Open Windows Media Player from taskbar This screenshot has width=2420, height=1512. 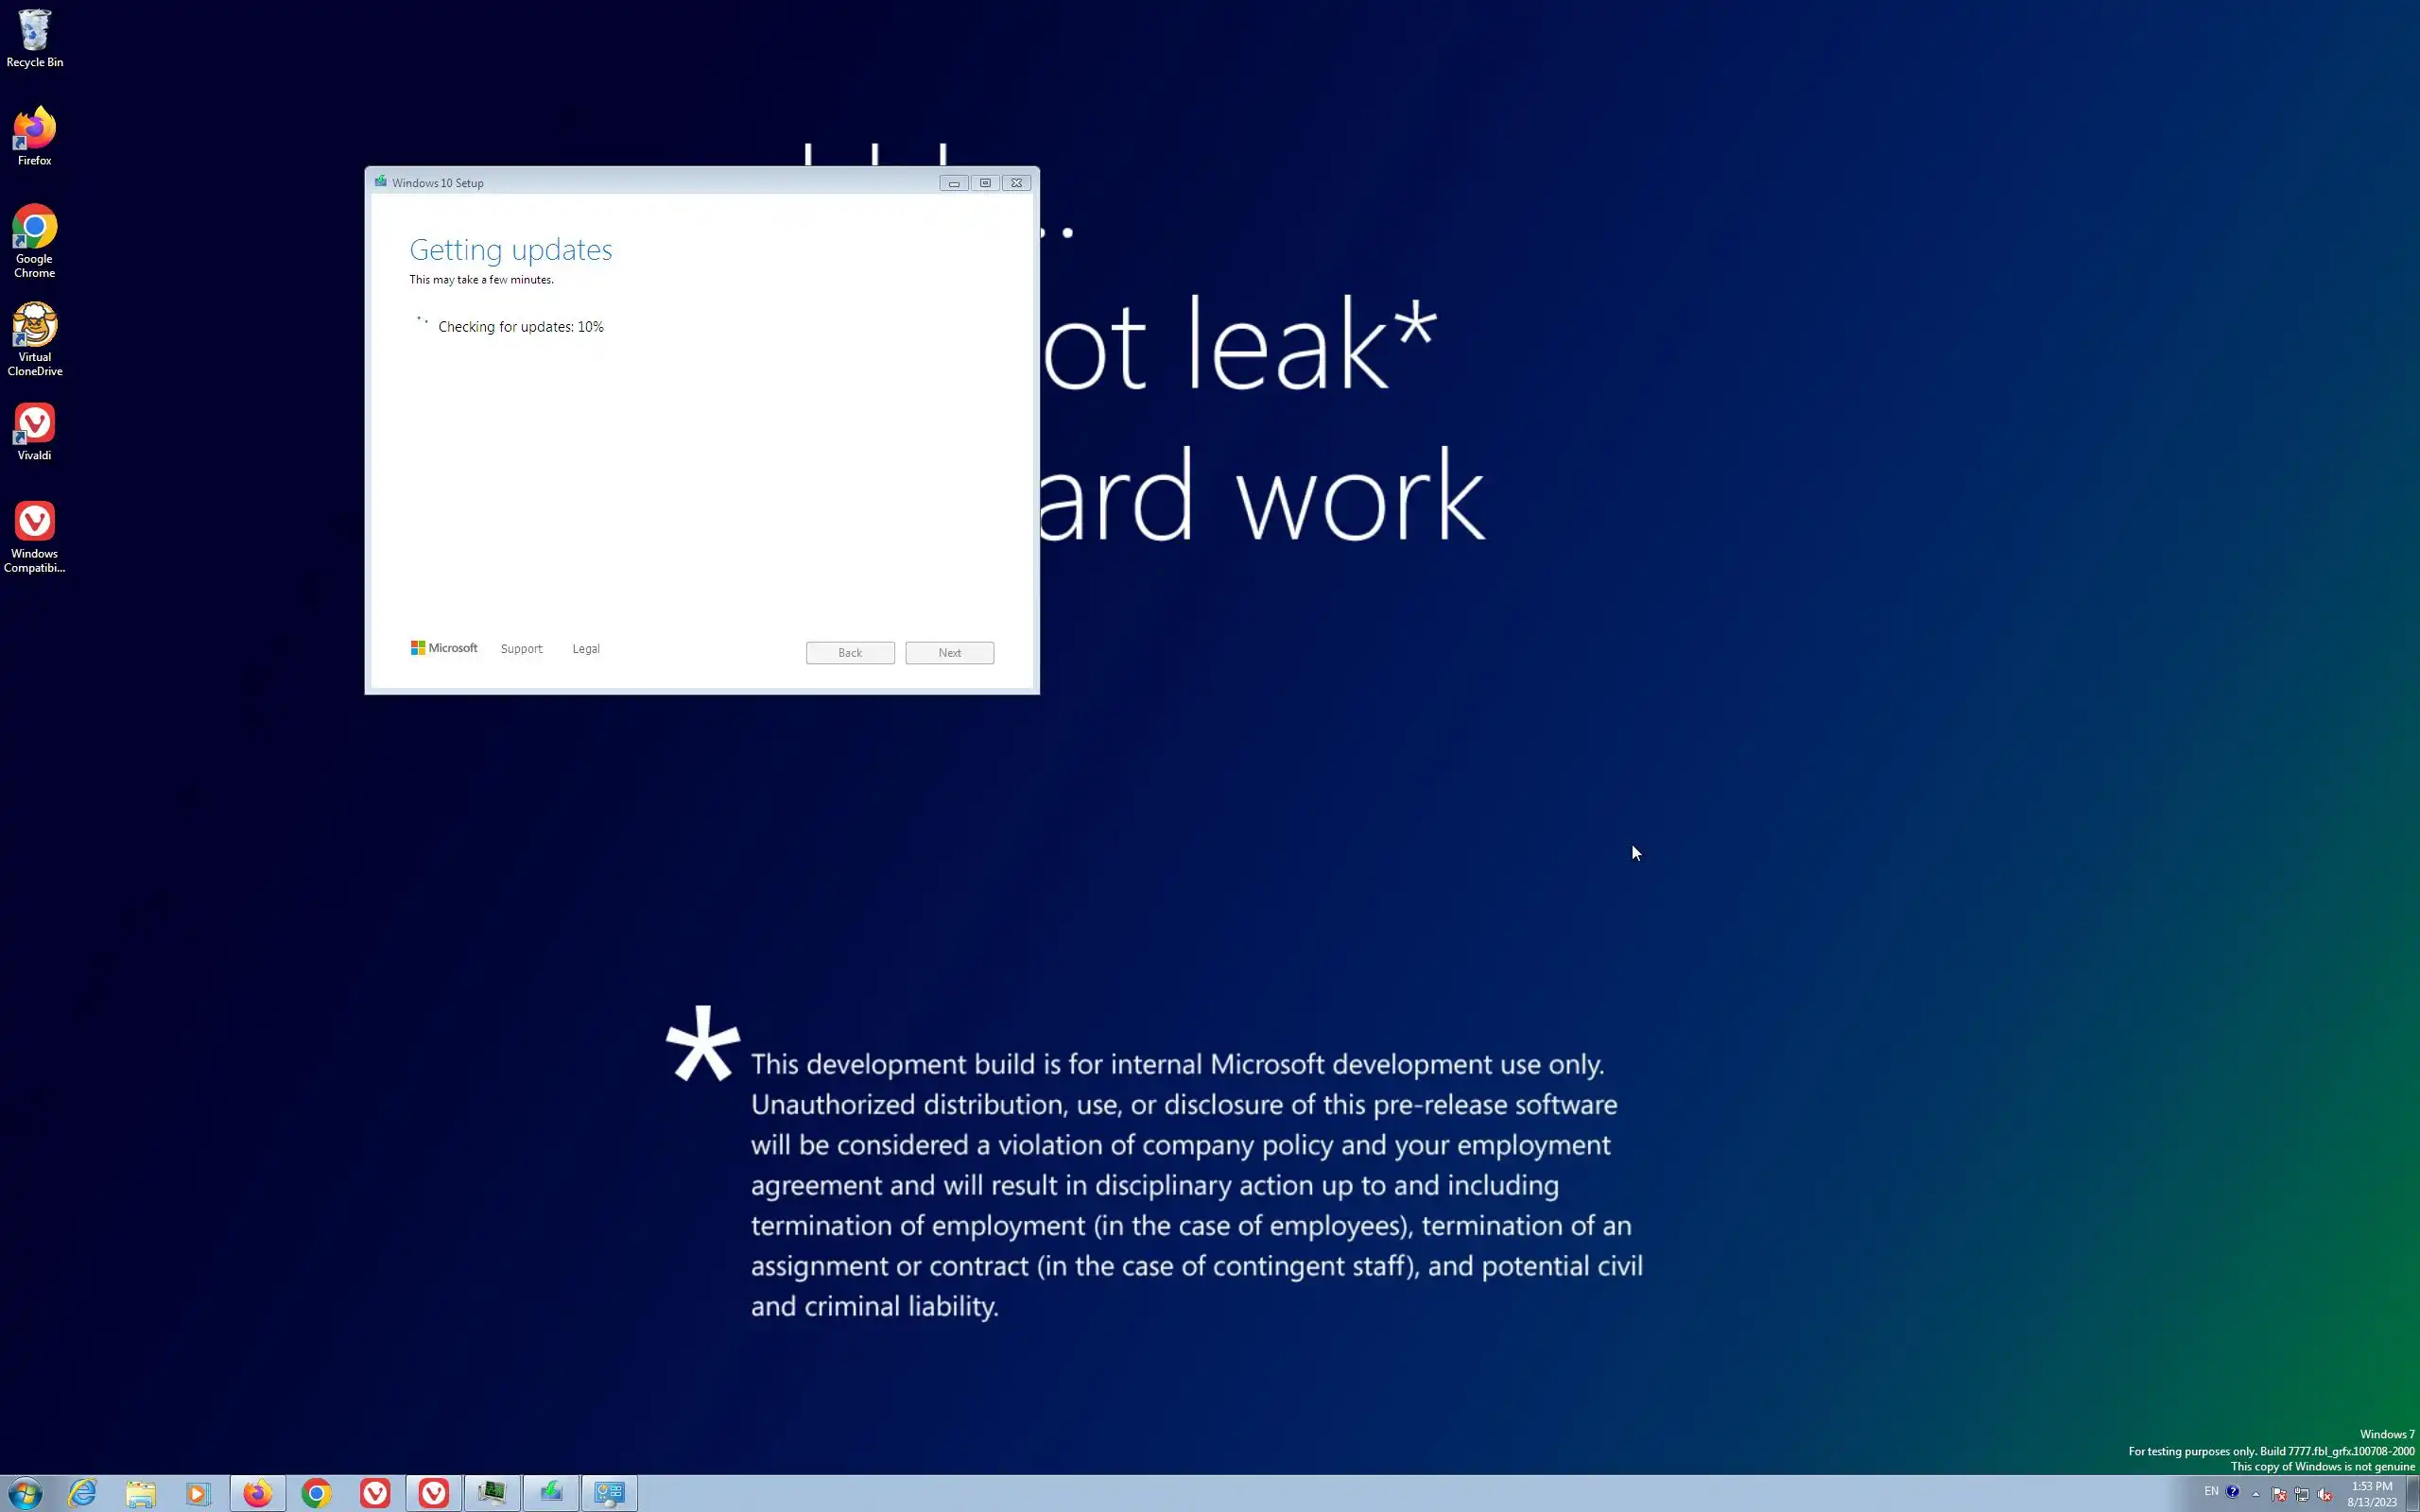tap(198, 1493)
